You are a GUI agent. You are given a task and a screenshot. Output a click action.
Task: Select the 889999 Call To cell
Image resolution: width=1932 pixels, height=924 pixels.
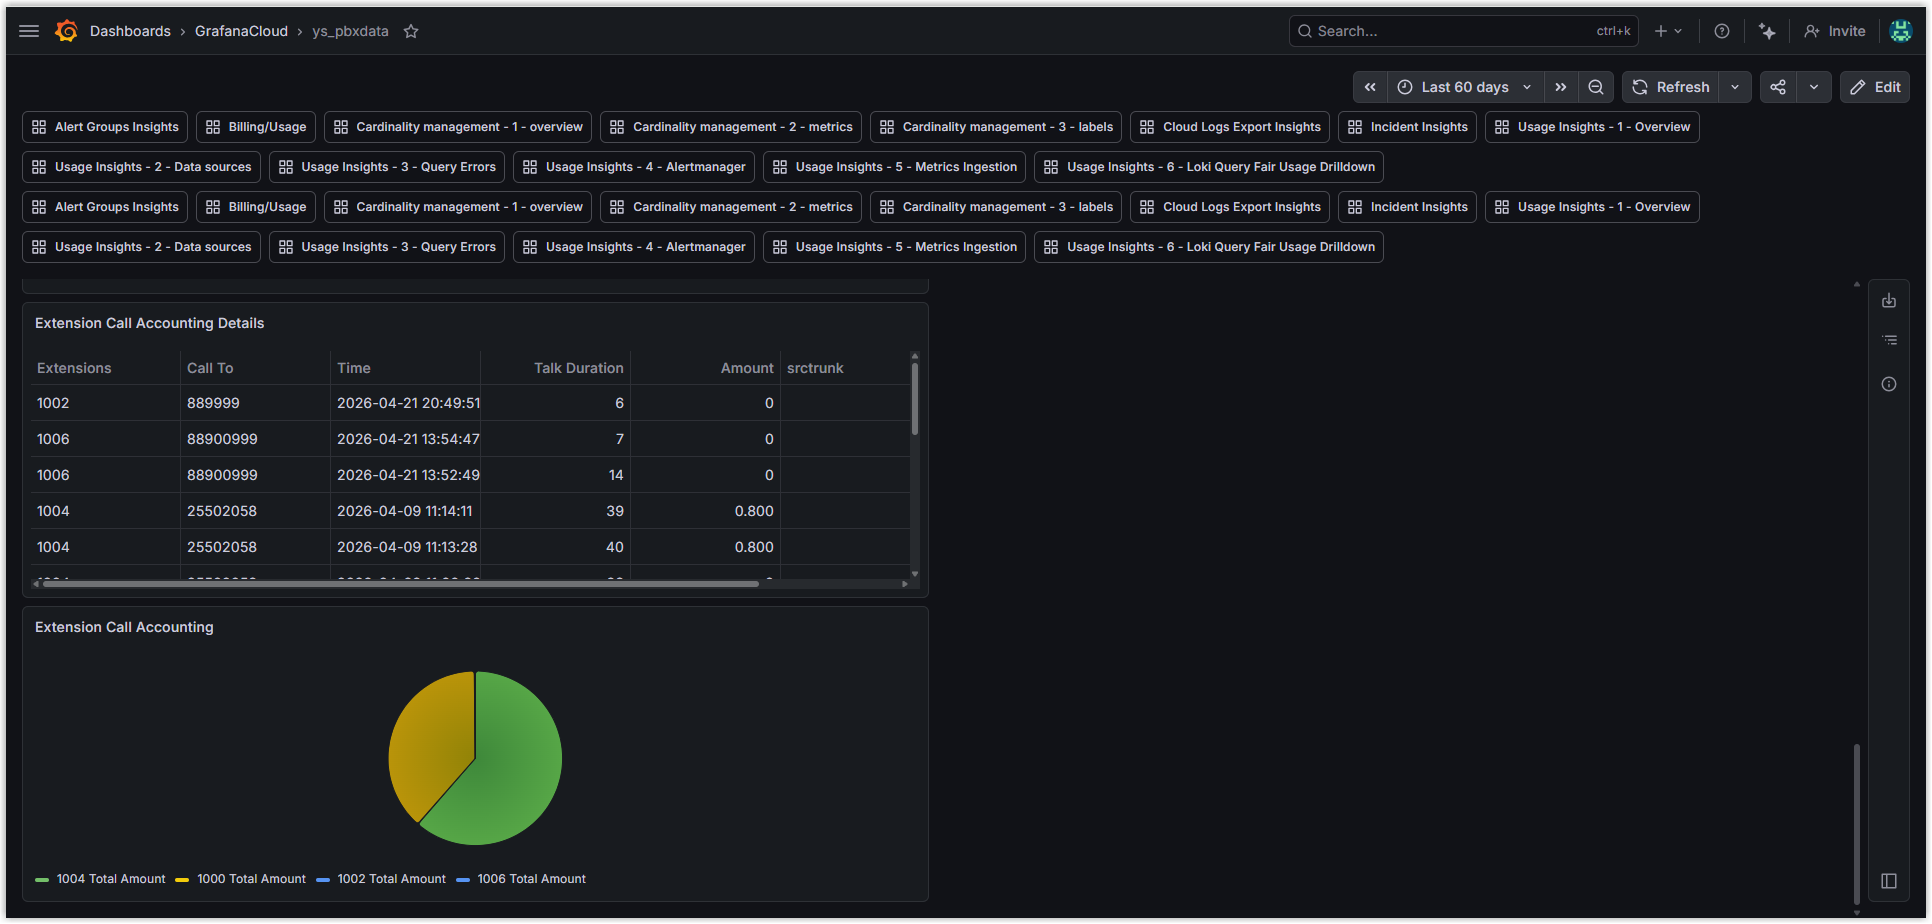255,403
